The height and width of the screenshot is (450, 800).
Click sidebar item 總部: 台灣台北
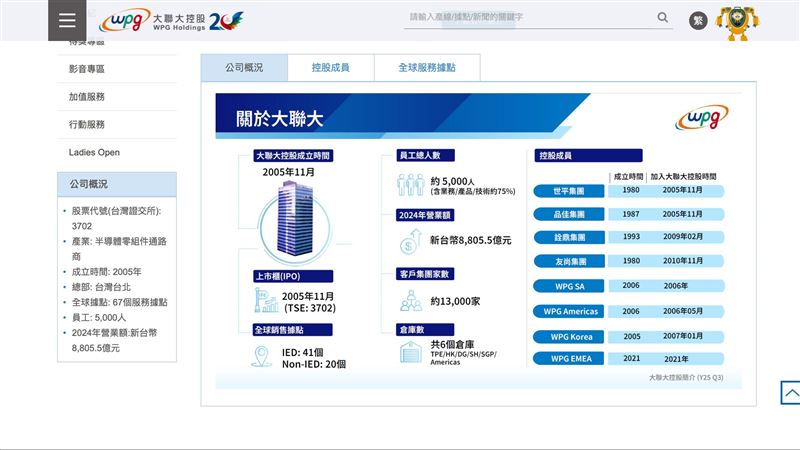(x=101, y=287)
